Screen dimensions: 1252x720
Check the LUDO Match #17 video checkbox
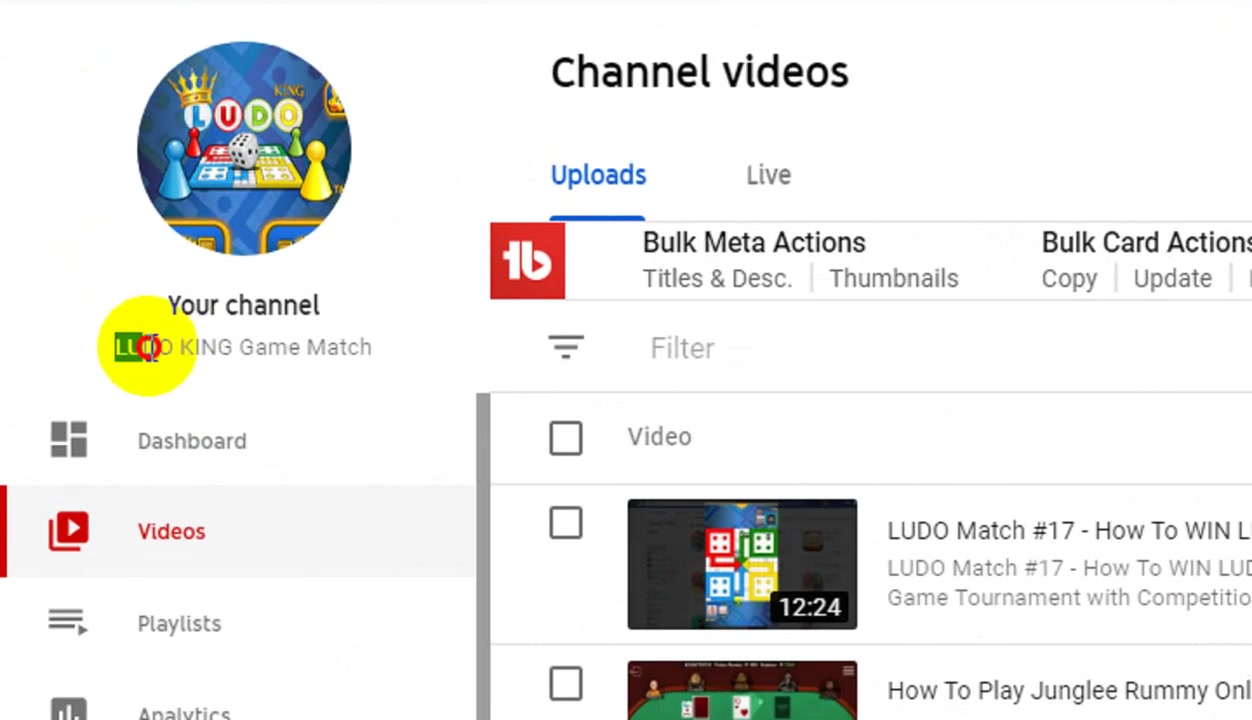coord(566,523)
